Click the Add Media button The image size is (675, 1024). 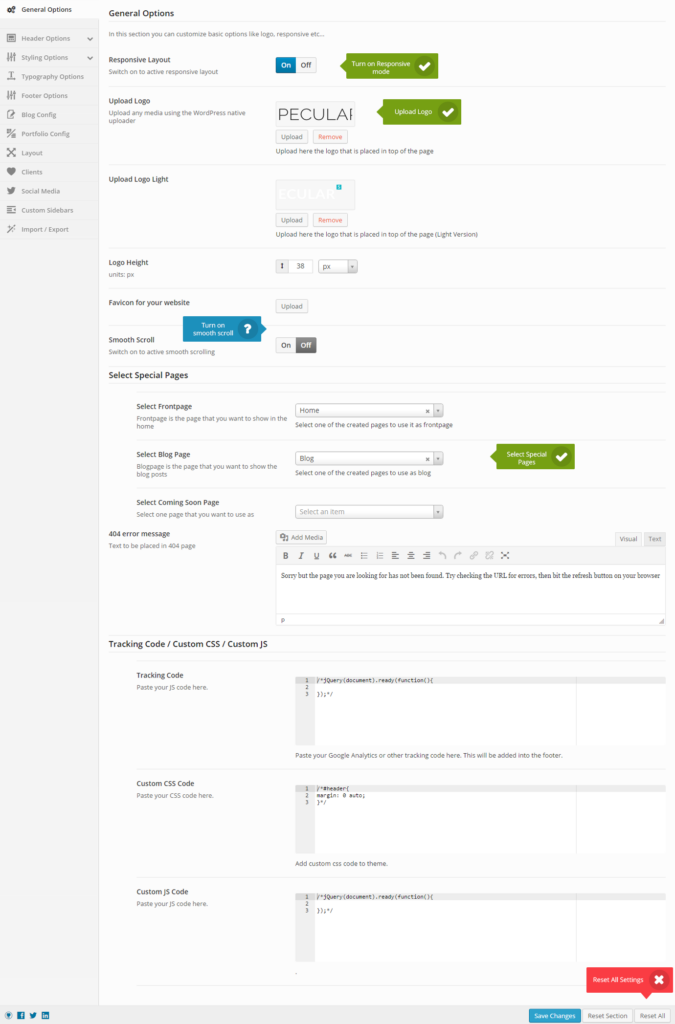click(302, 537)
